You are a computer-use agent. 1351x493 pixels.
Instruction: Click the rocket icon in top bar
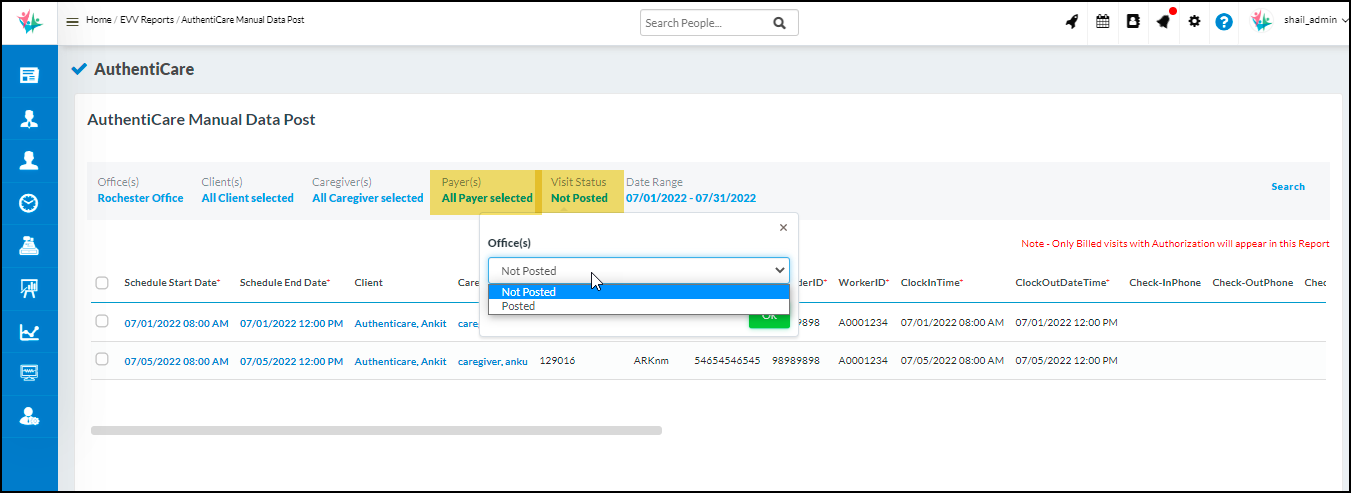tap(1072, 21)
